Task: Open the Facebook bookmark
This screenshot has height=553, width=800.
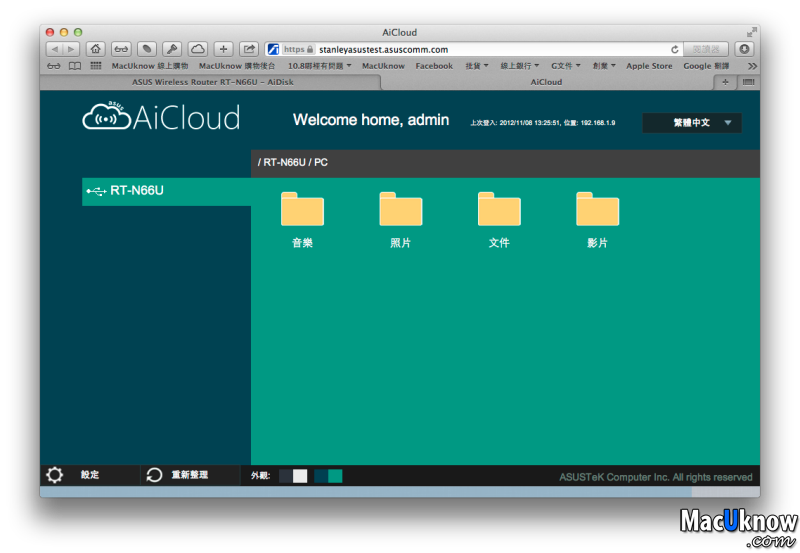Action: [x=434, y=66]
